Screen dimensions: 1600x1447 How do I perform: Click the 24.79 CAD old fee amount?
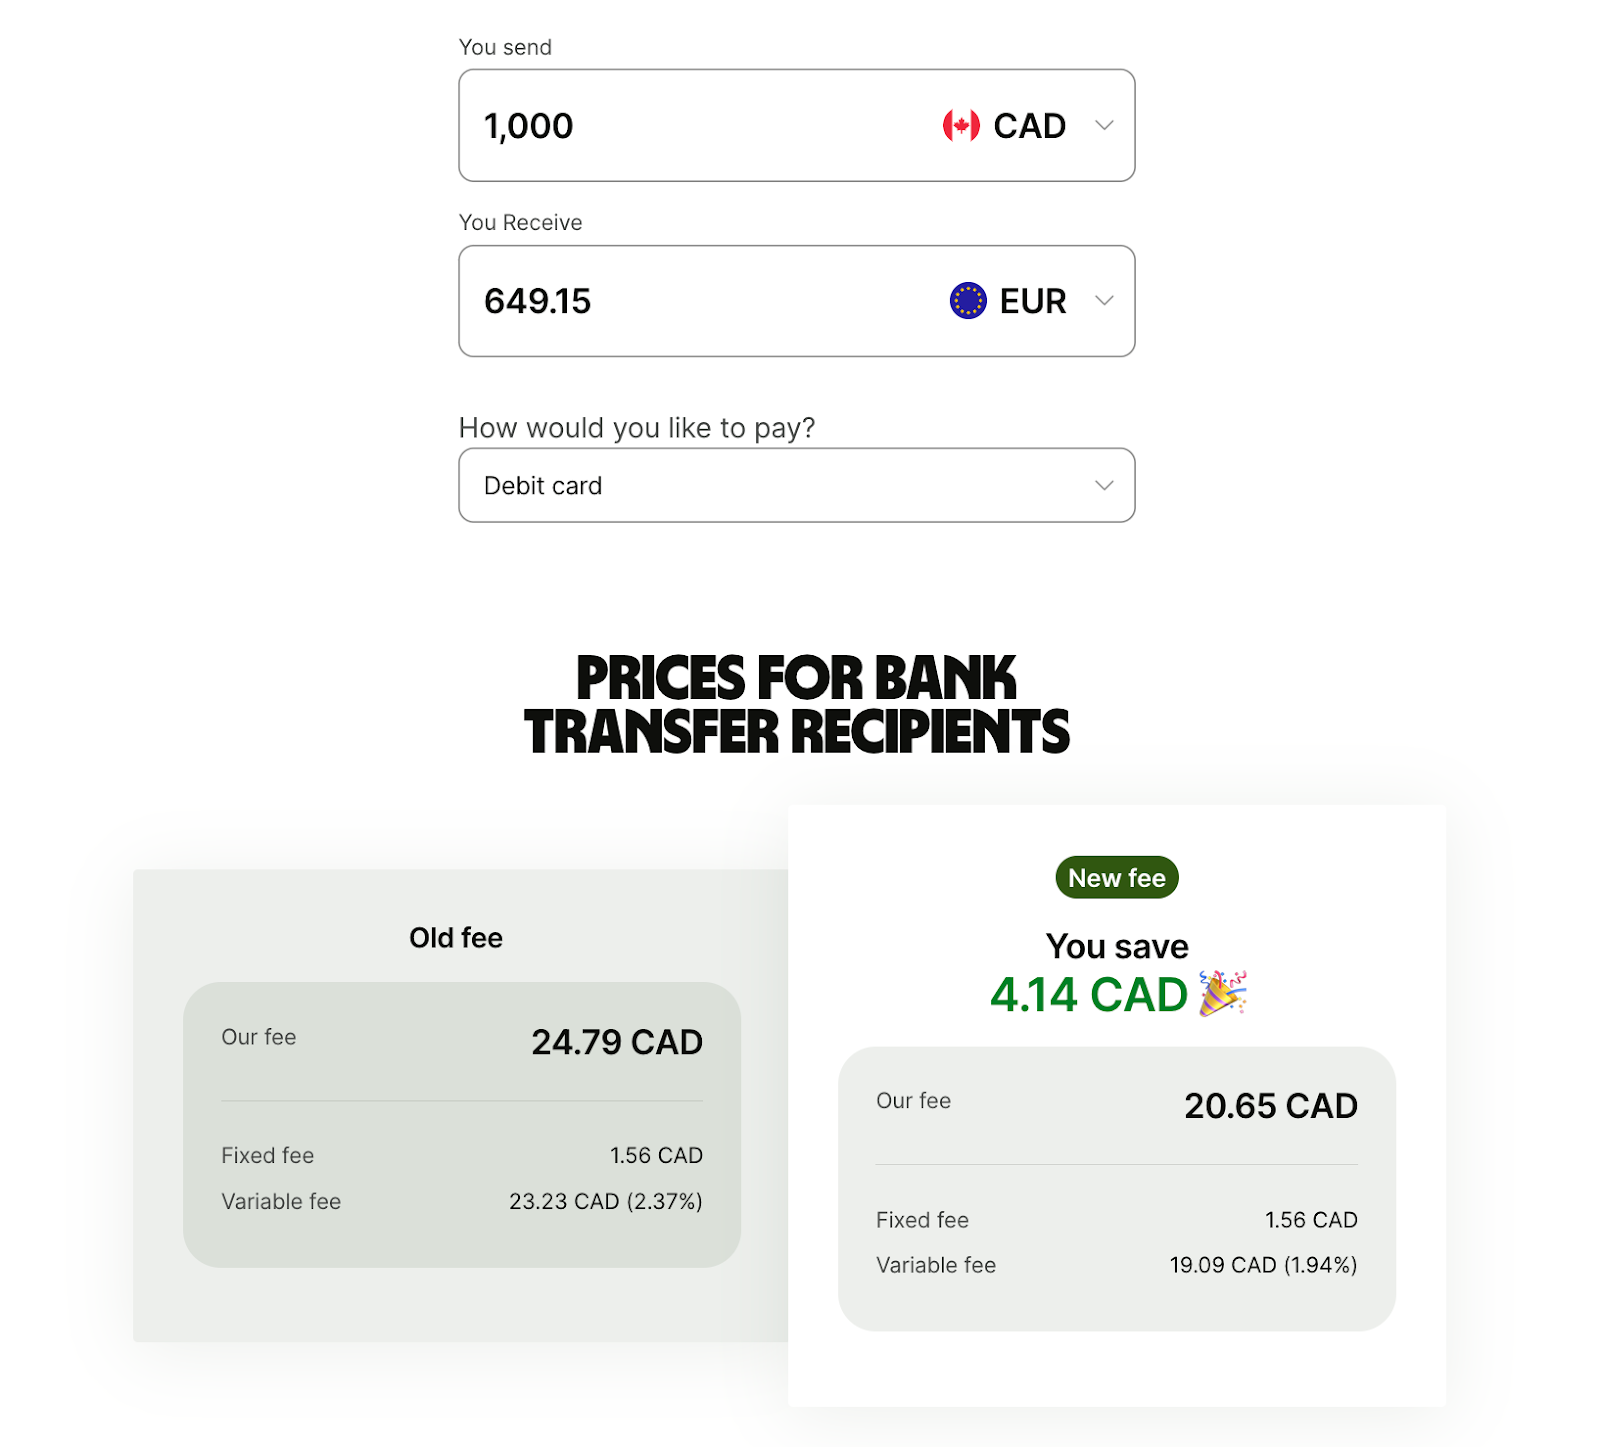[617, 1042]
